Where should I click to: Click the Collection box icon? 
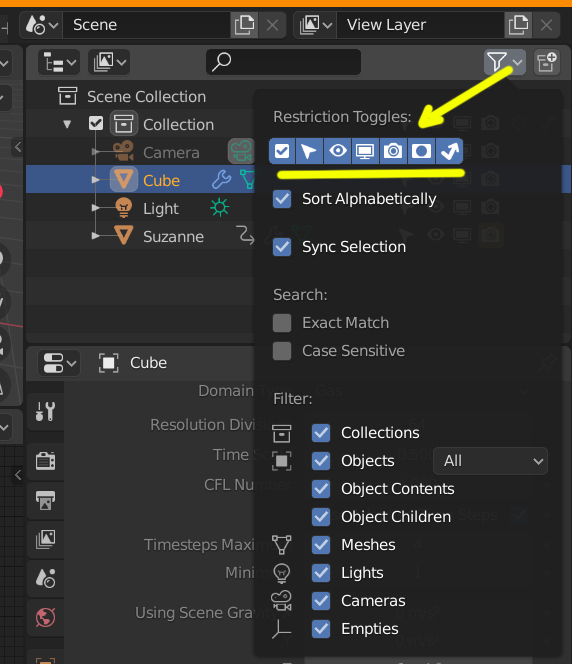click(x=124, y=124)
